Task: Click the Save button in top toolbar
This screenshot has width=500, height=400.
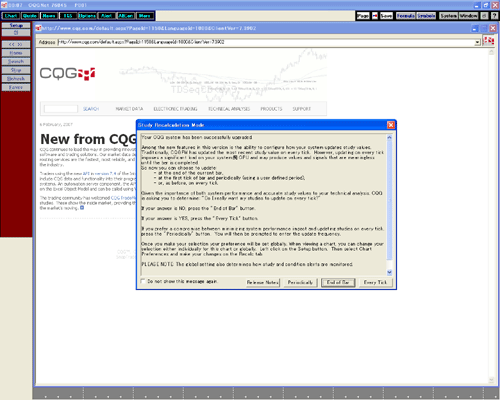Action: (387, 16)
